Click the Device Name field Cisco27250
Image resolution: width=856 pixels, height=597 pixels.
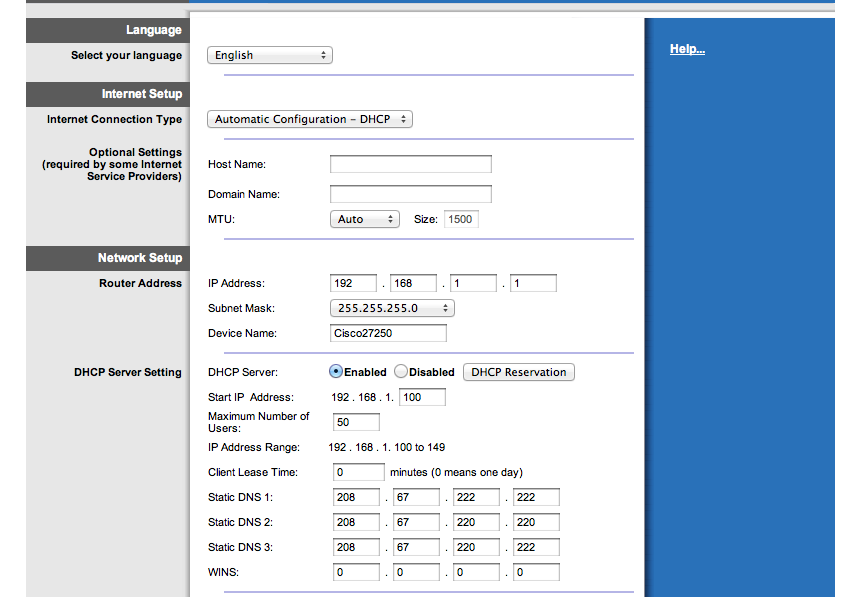(388, 333)
